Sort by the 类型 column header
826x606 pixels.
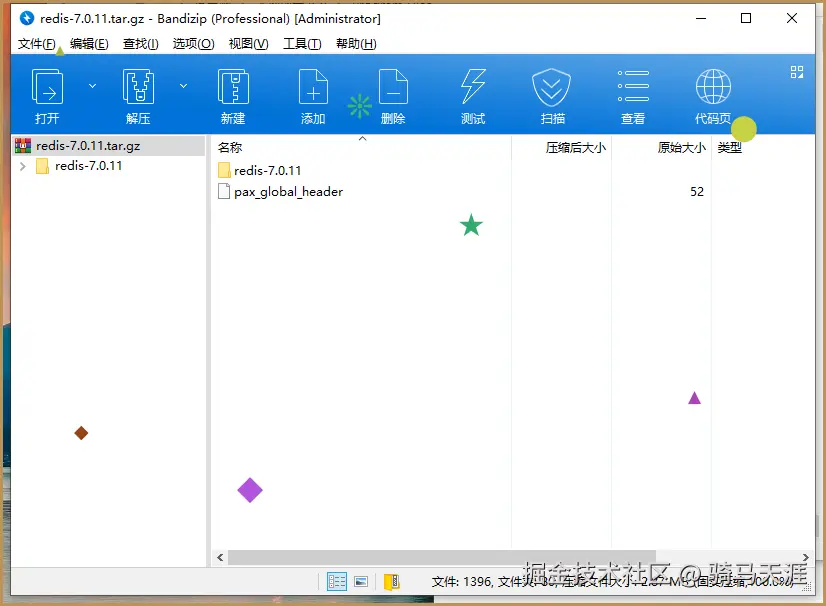[x=730, y=148]
